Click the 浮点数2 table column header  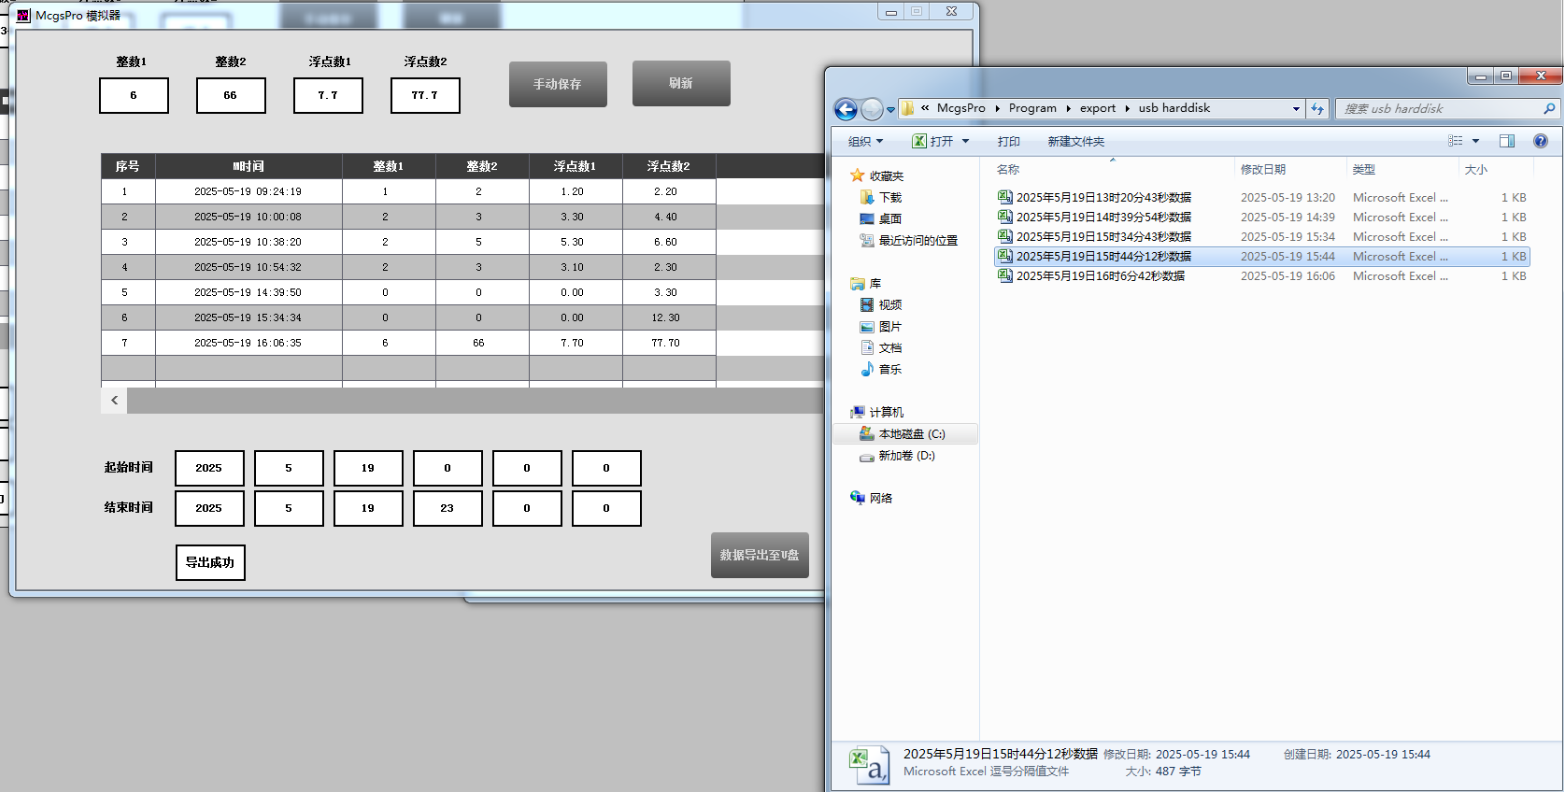(669, 167)
